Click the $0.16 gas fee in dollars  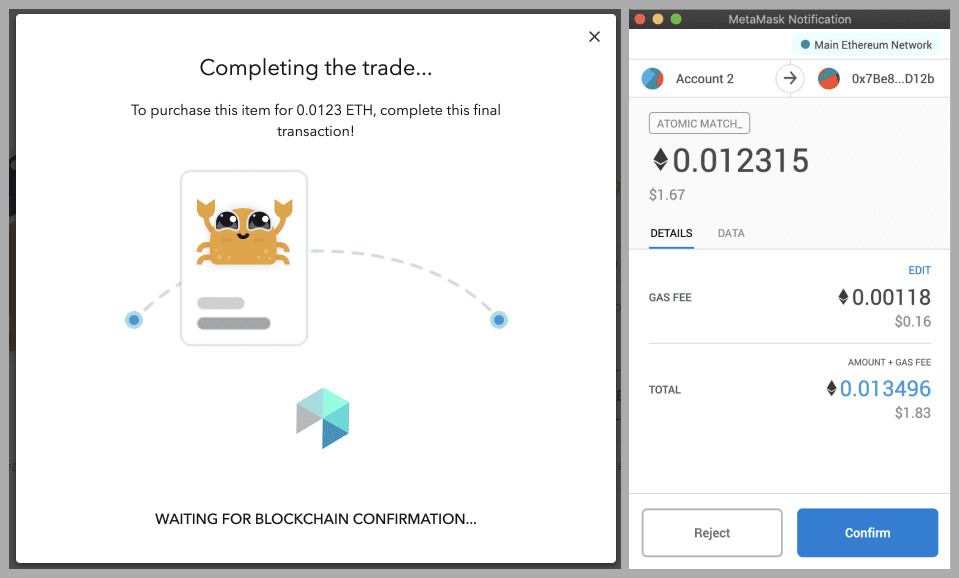(x=913, y=322)
